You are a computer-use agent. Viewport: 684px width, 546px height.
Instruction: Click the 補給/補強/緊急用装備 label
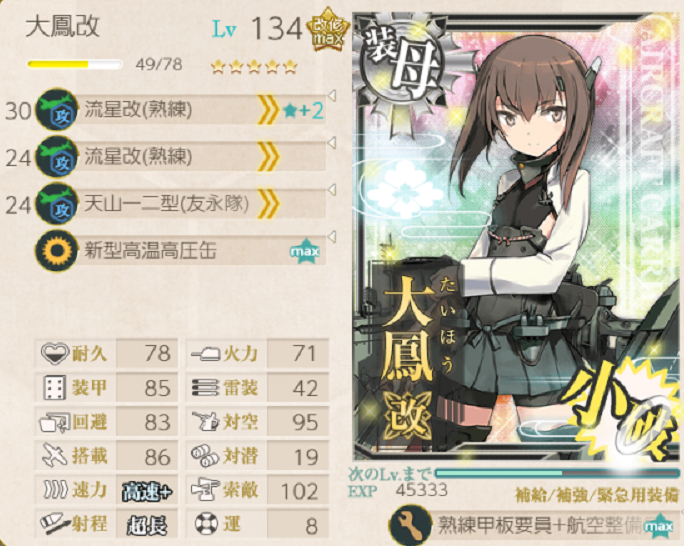pyautogui.click(x=596, y=495)
